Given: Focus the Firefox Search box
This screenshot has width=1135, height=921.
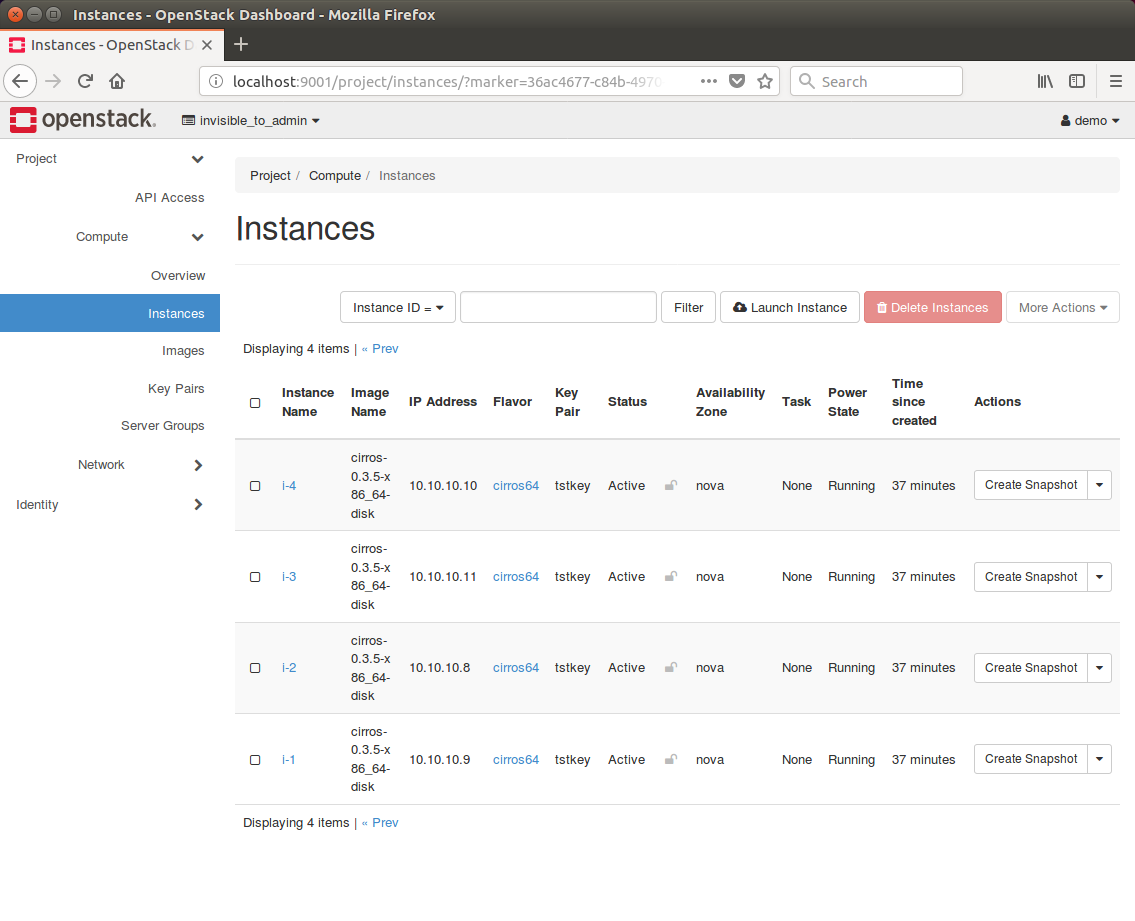Looking at the screenshot, I should pyautogui.click(x=876, y=81).
